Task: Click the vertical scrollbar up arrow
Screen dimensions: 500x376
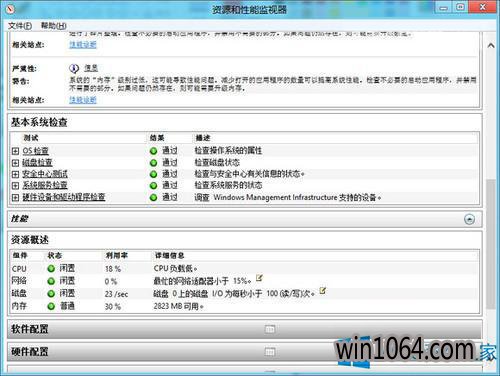Action: pyautogui.click(x=491, y=46)
